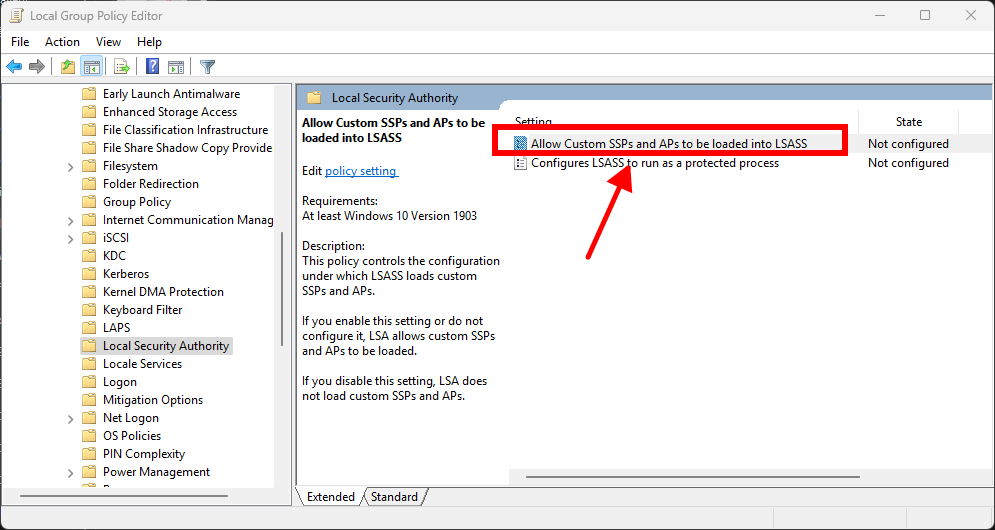Toggle the Show/Hide Console Tree icon
Image resolution: width=995 pixels, height=530 pixels.
pos(91,67)
